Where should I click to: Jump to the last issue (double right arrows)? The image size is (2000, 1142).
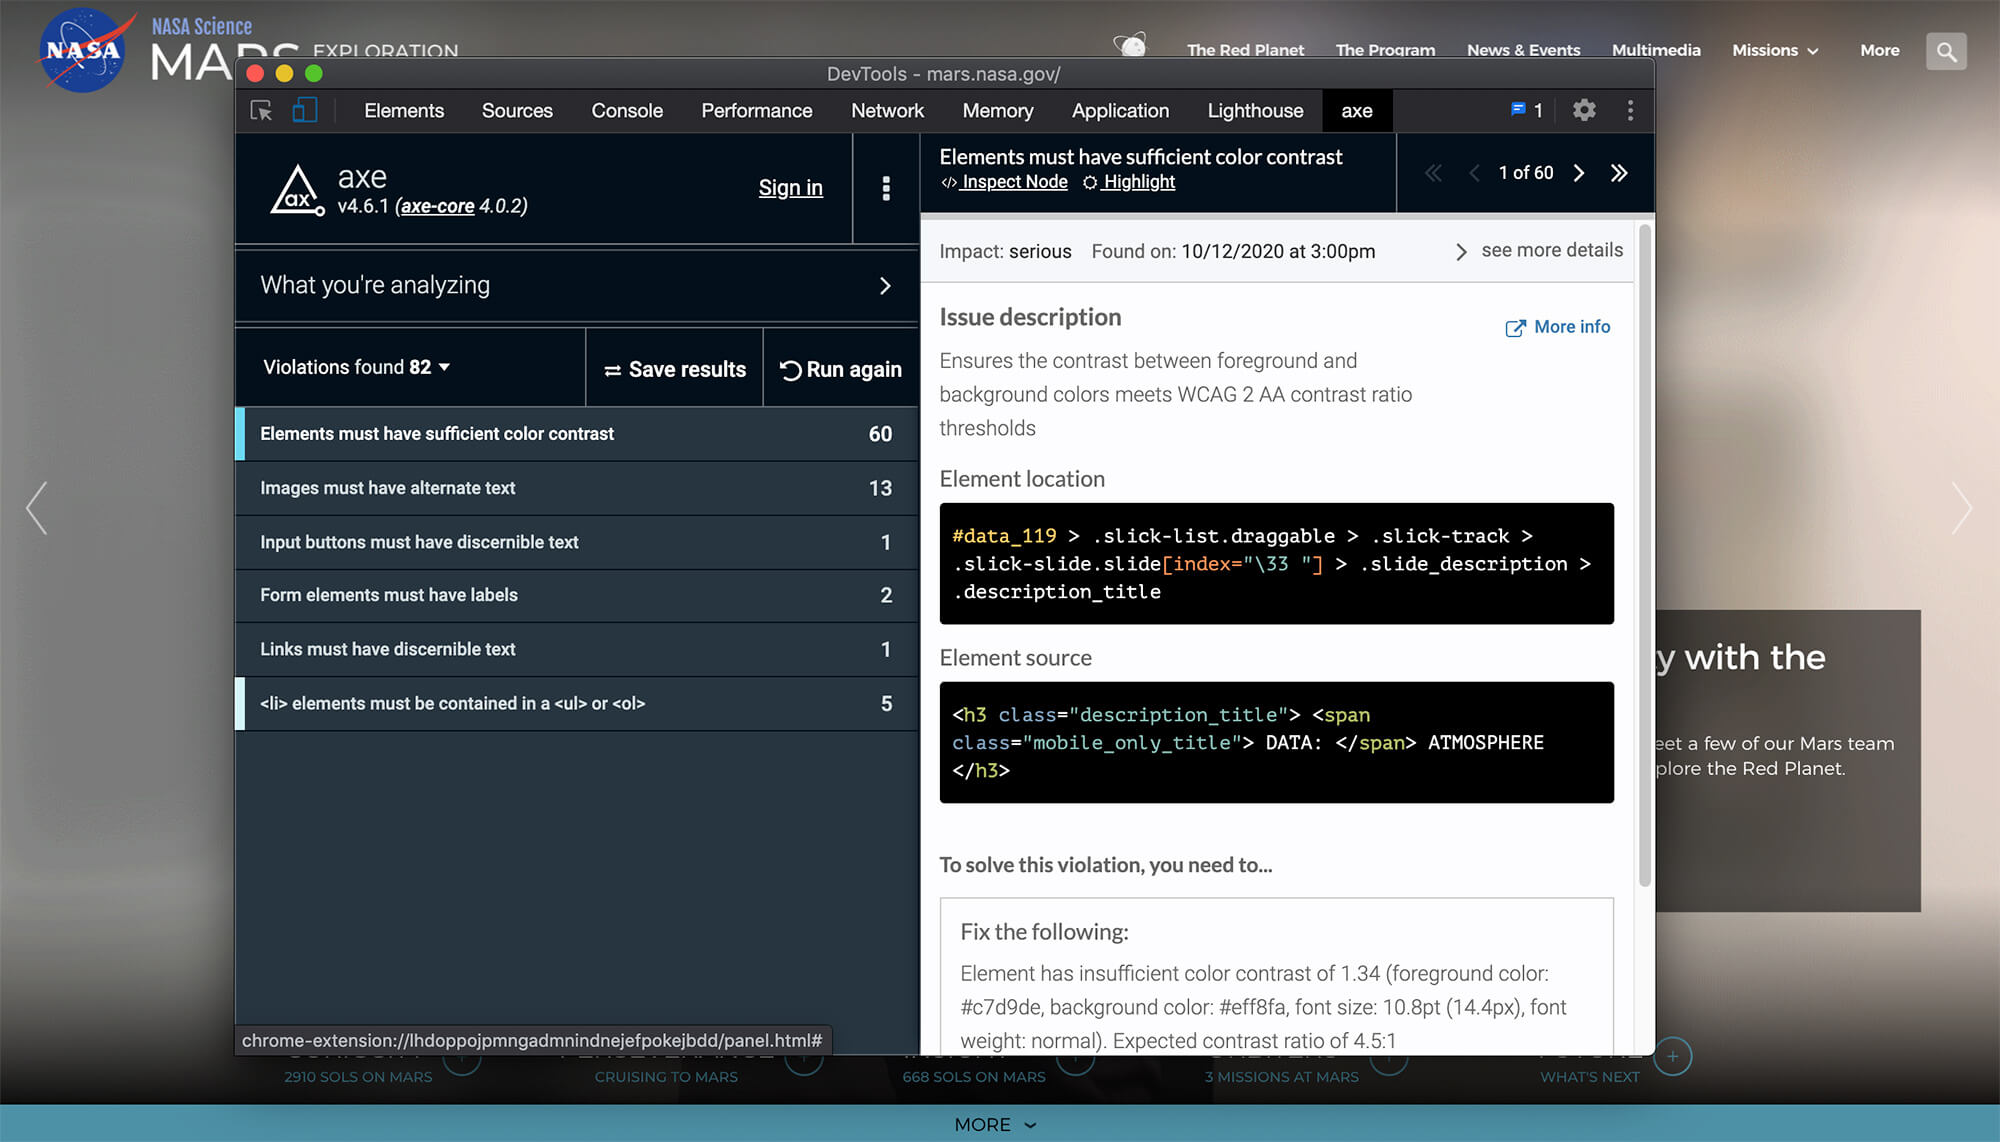(x=1619, y=173)
